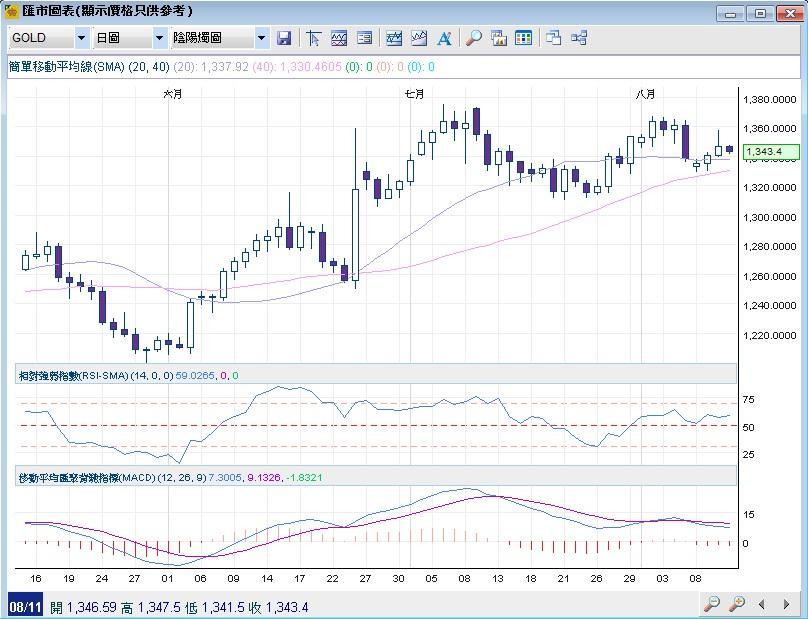This screenshot has height=619, width=808.
Task: Expand the 日圖 timeframe dropdown
Action: [x=159, y=38]
